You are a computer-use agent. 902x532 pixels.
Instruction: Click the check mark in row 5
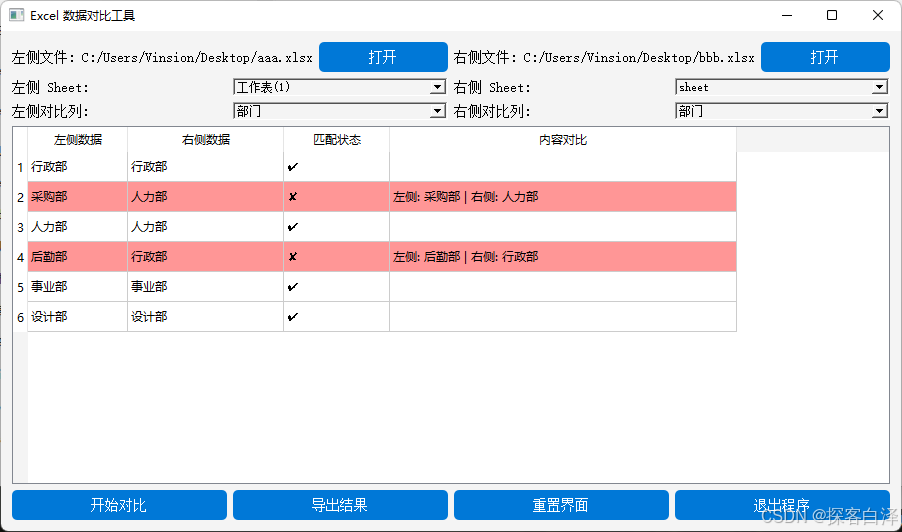293,286
